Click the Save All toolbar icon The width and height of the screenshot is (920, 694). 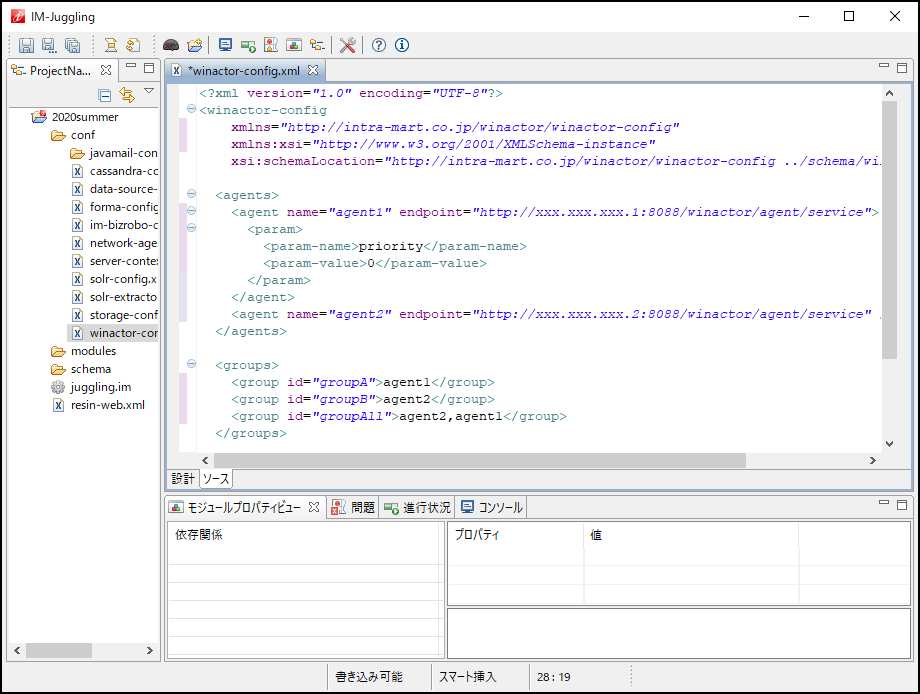pos(71,45)
